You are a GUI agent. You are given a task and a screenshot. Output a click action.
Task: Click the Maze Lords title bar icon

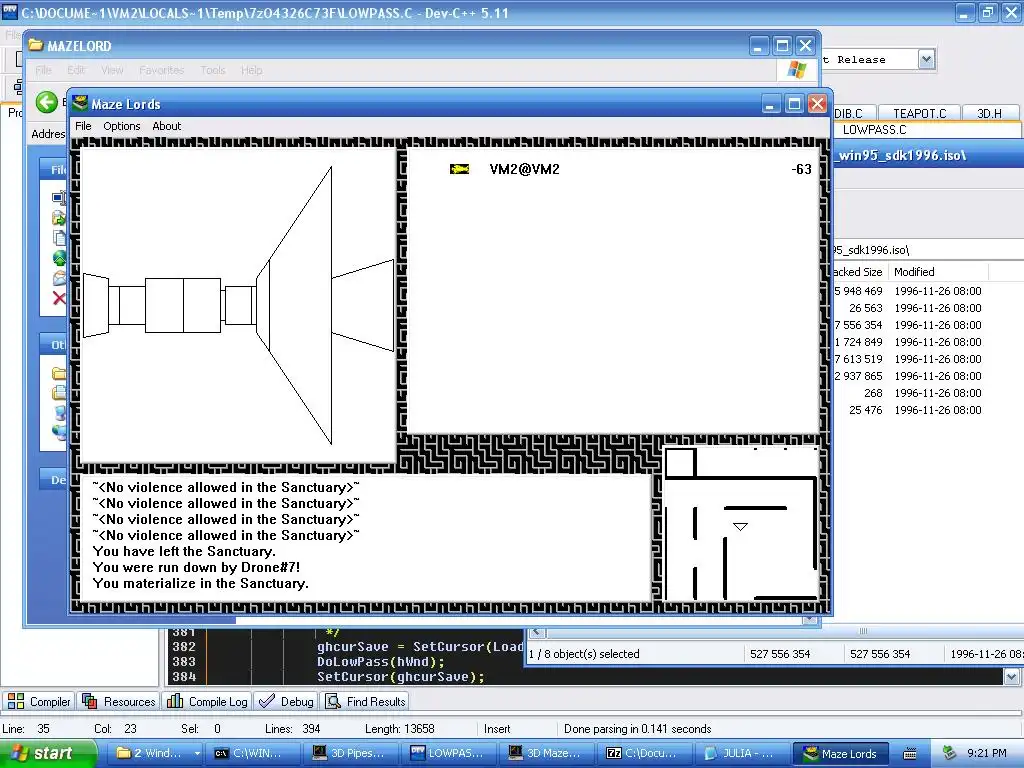click(80, 103)
